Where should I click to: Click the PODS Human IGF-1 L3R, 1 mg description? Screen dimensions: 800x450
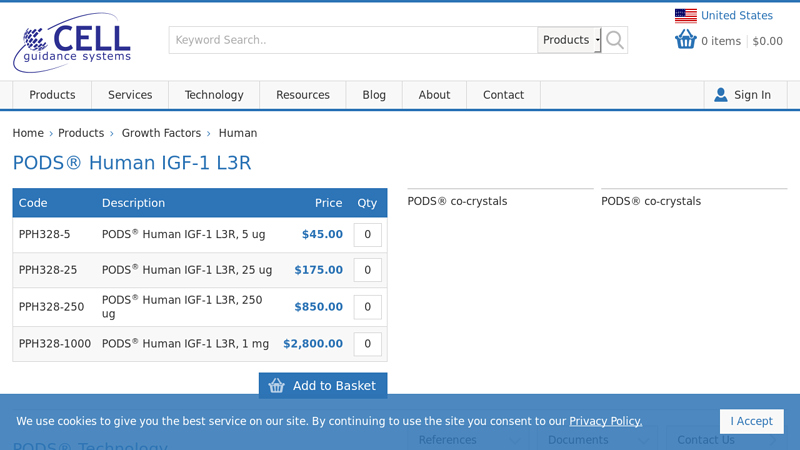click(185, 344)
